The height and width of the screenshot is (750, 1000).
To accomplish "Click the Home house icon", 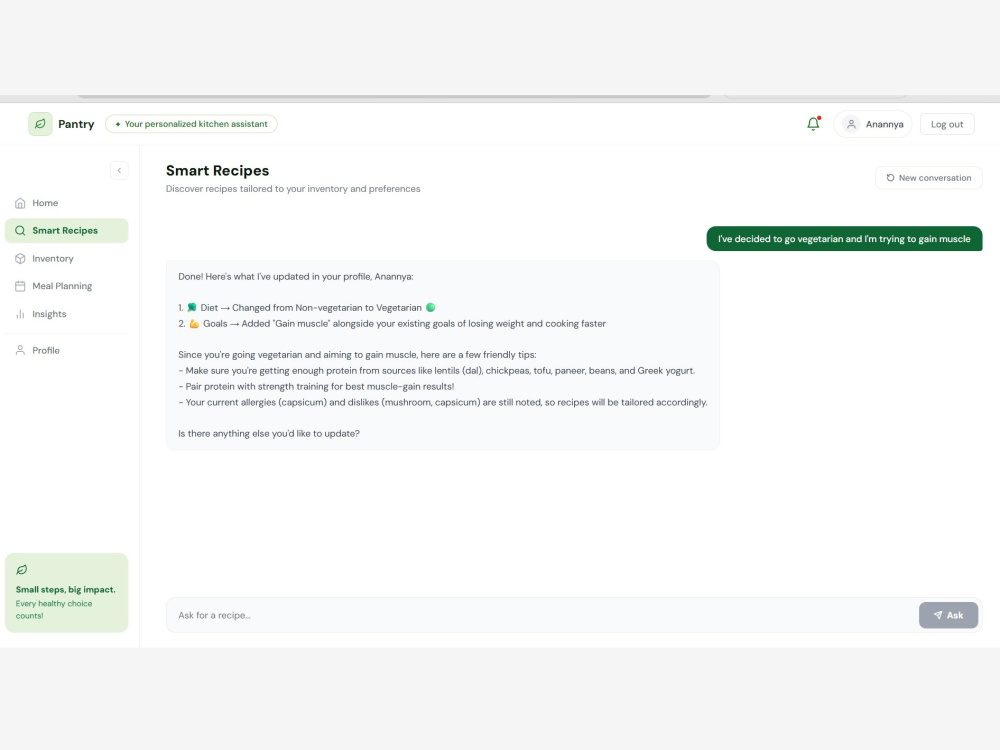I will coord(20,203).
